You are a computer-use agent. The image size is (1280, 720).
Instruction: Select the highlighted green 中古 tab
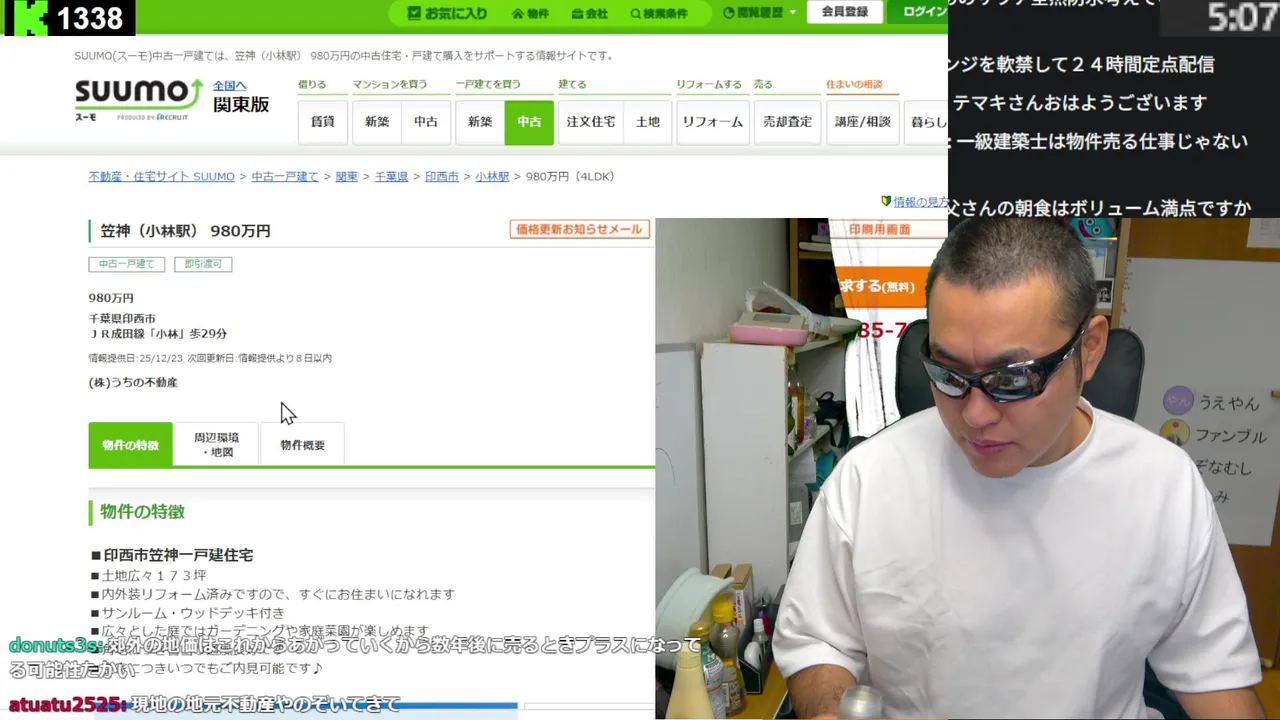point(529,122)
